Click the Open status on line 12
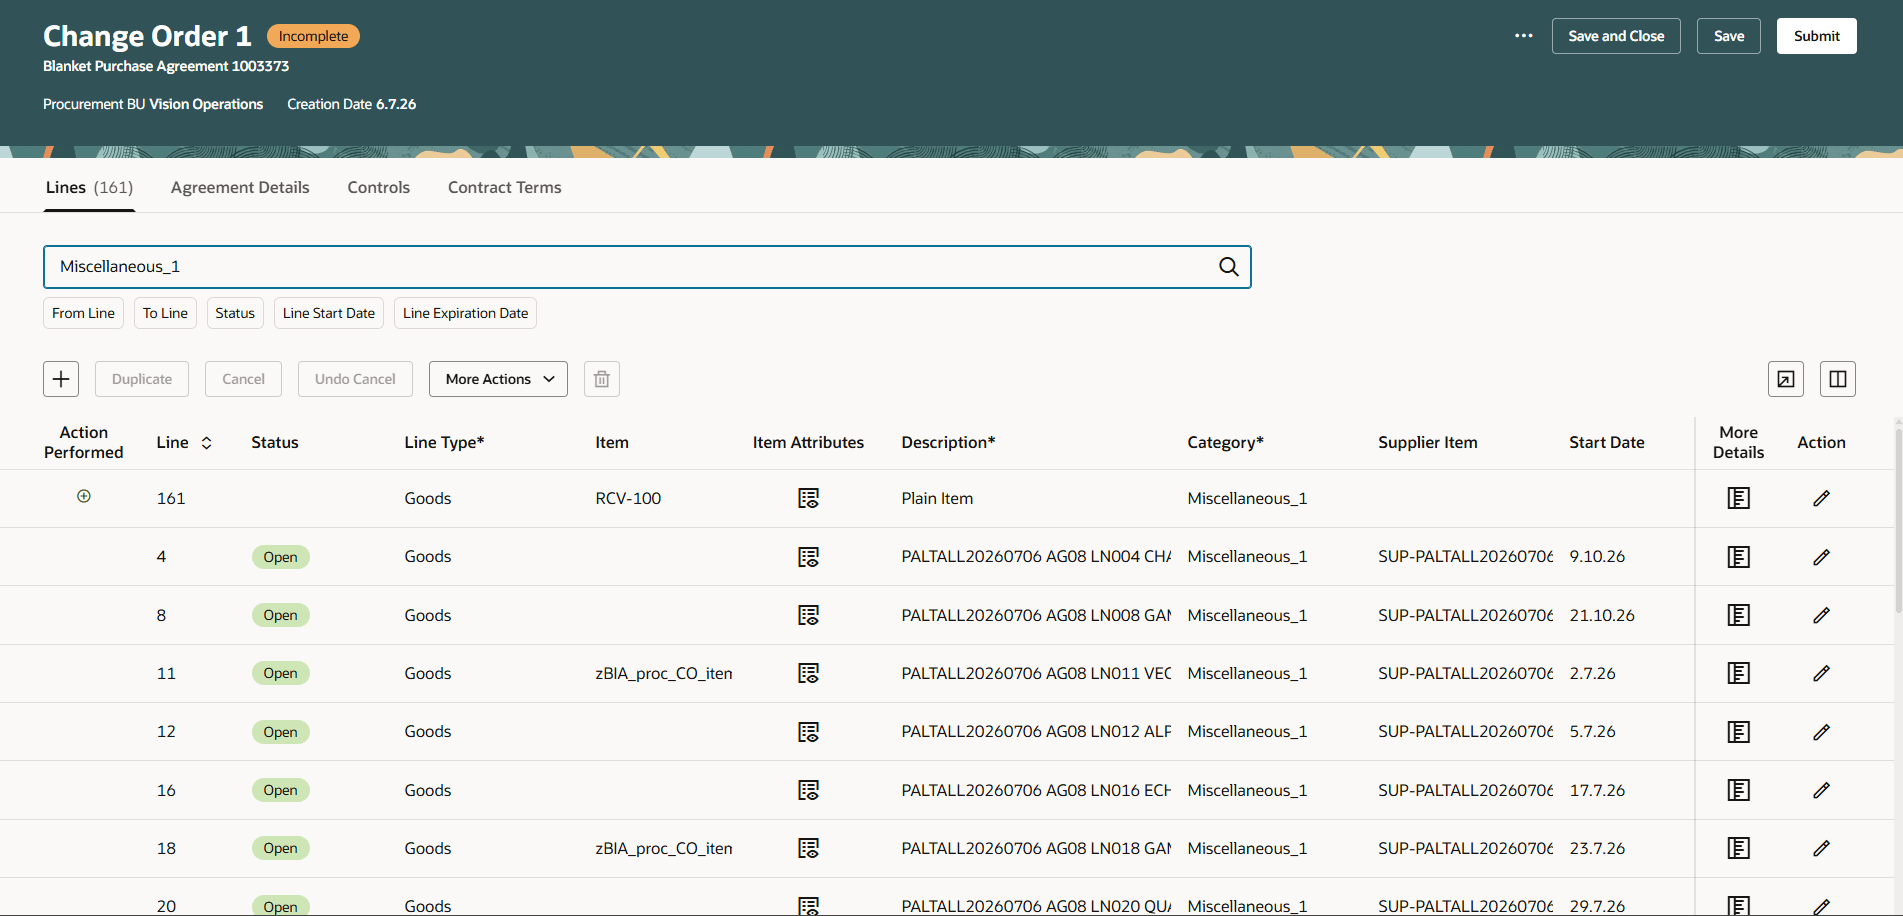The height and width of the screenshot is (916, 1903). 280,732
